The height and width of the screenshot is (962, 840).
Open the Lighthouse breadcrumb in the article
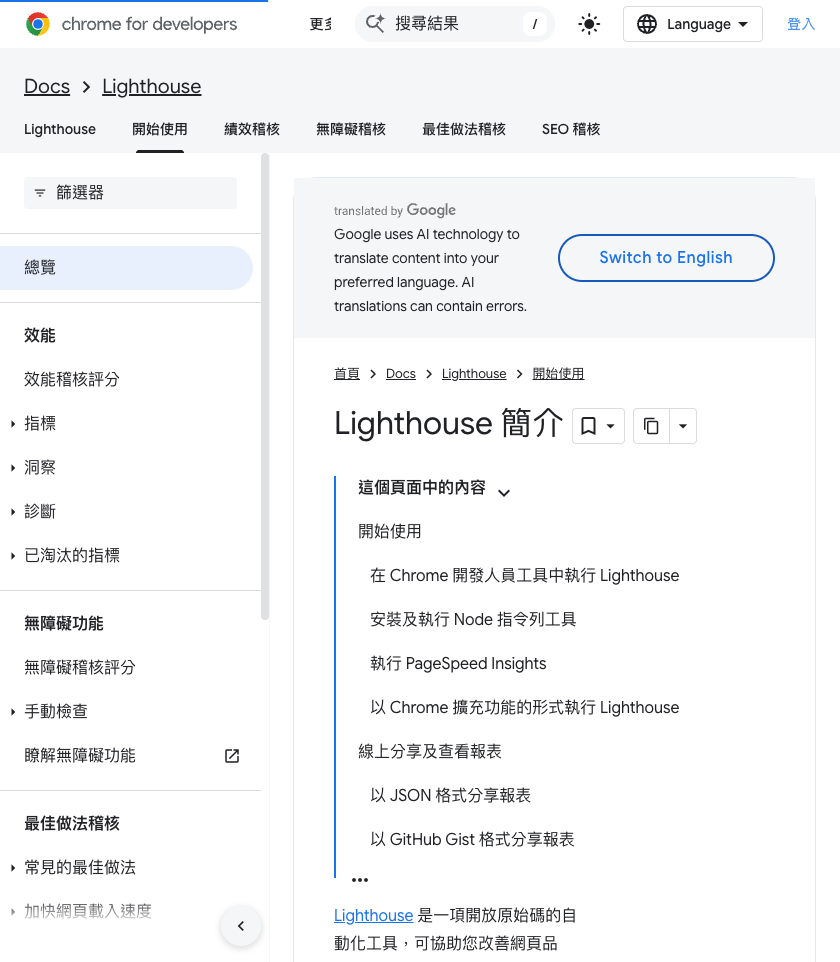474,374
